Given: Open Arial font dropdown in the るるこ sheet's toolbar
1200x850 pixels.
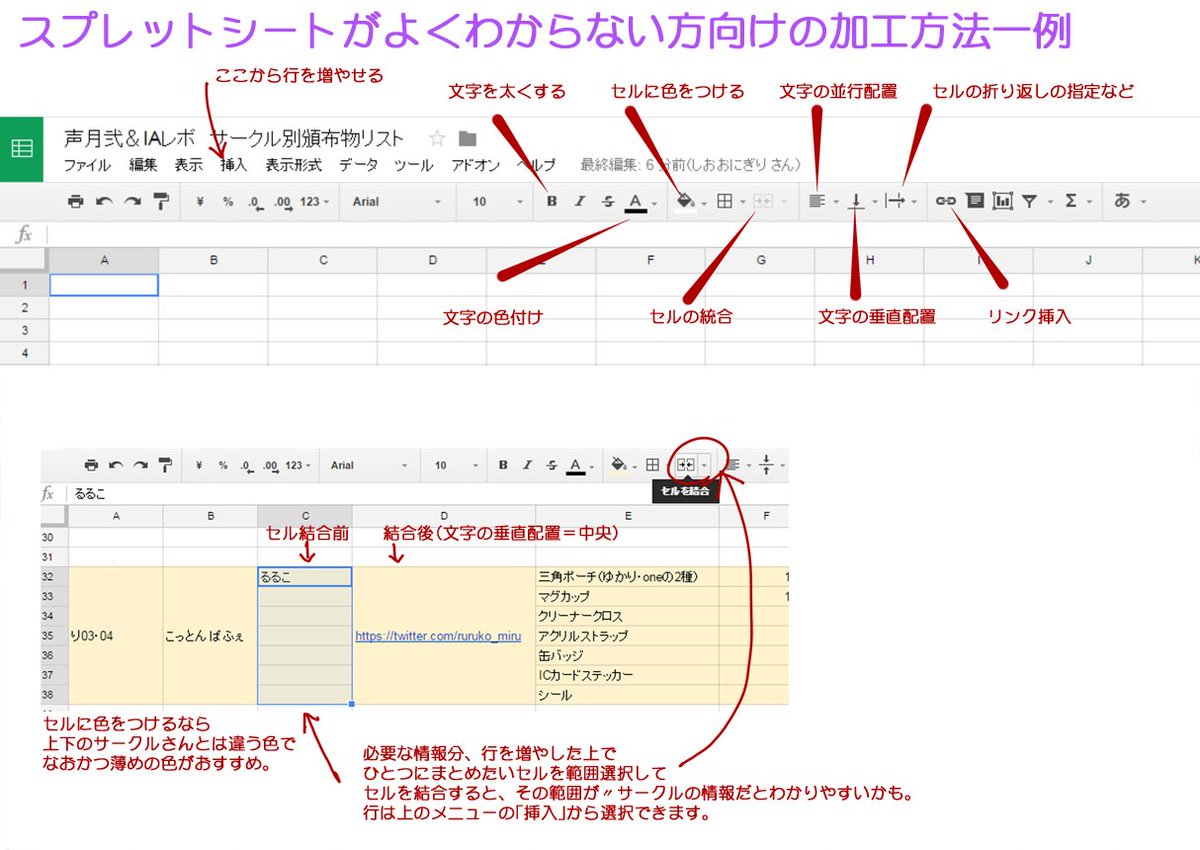Looking at the screenshot, I should pos(369,465).
